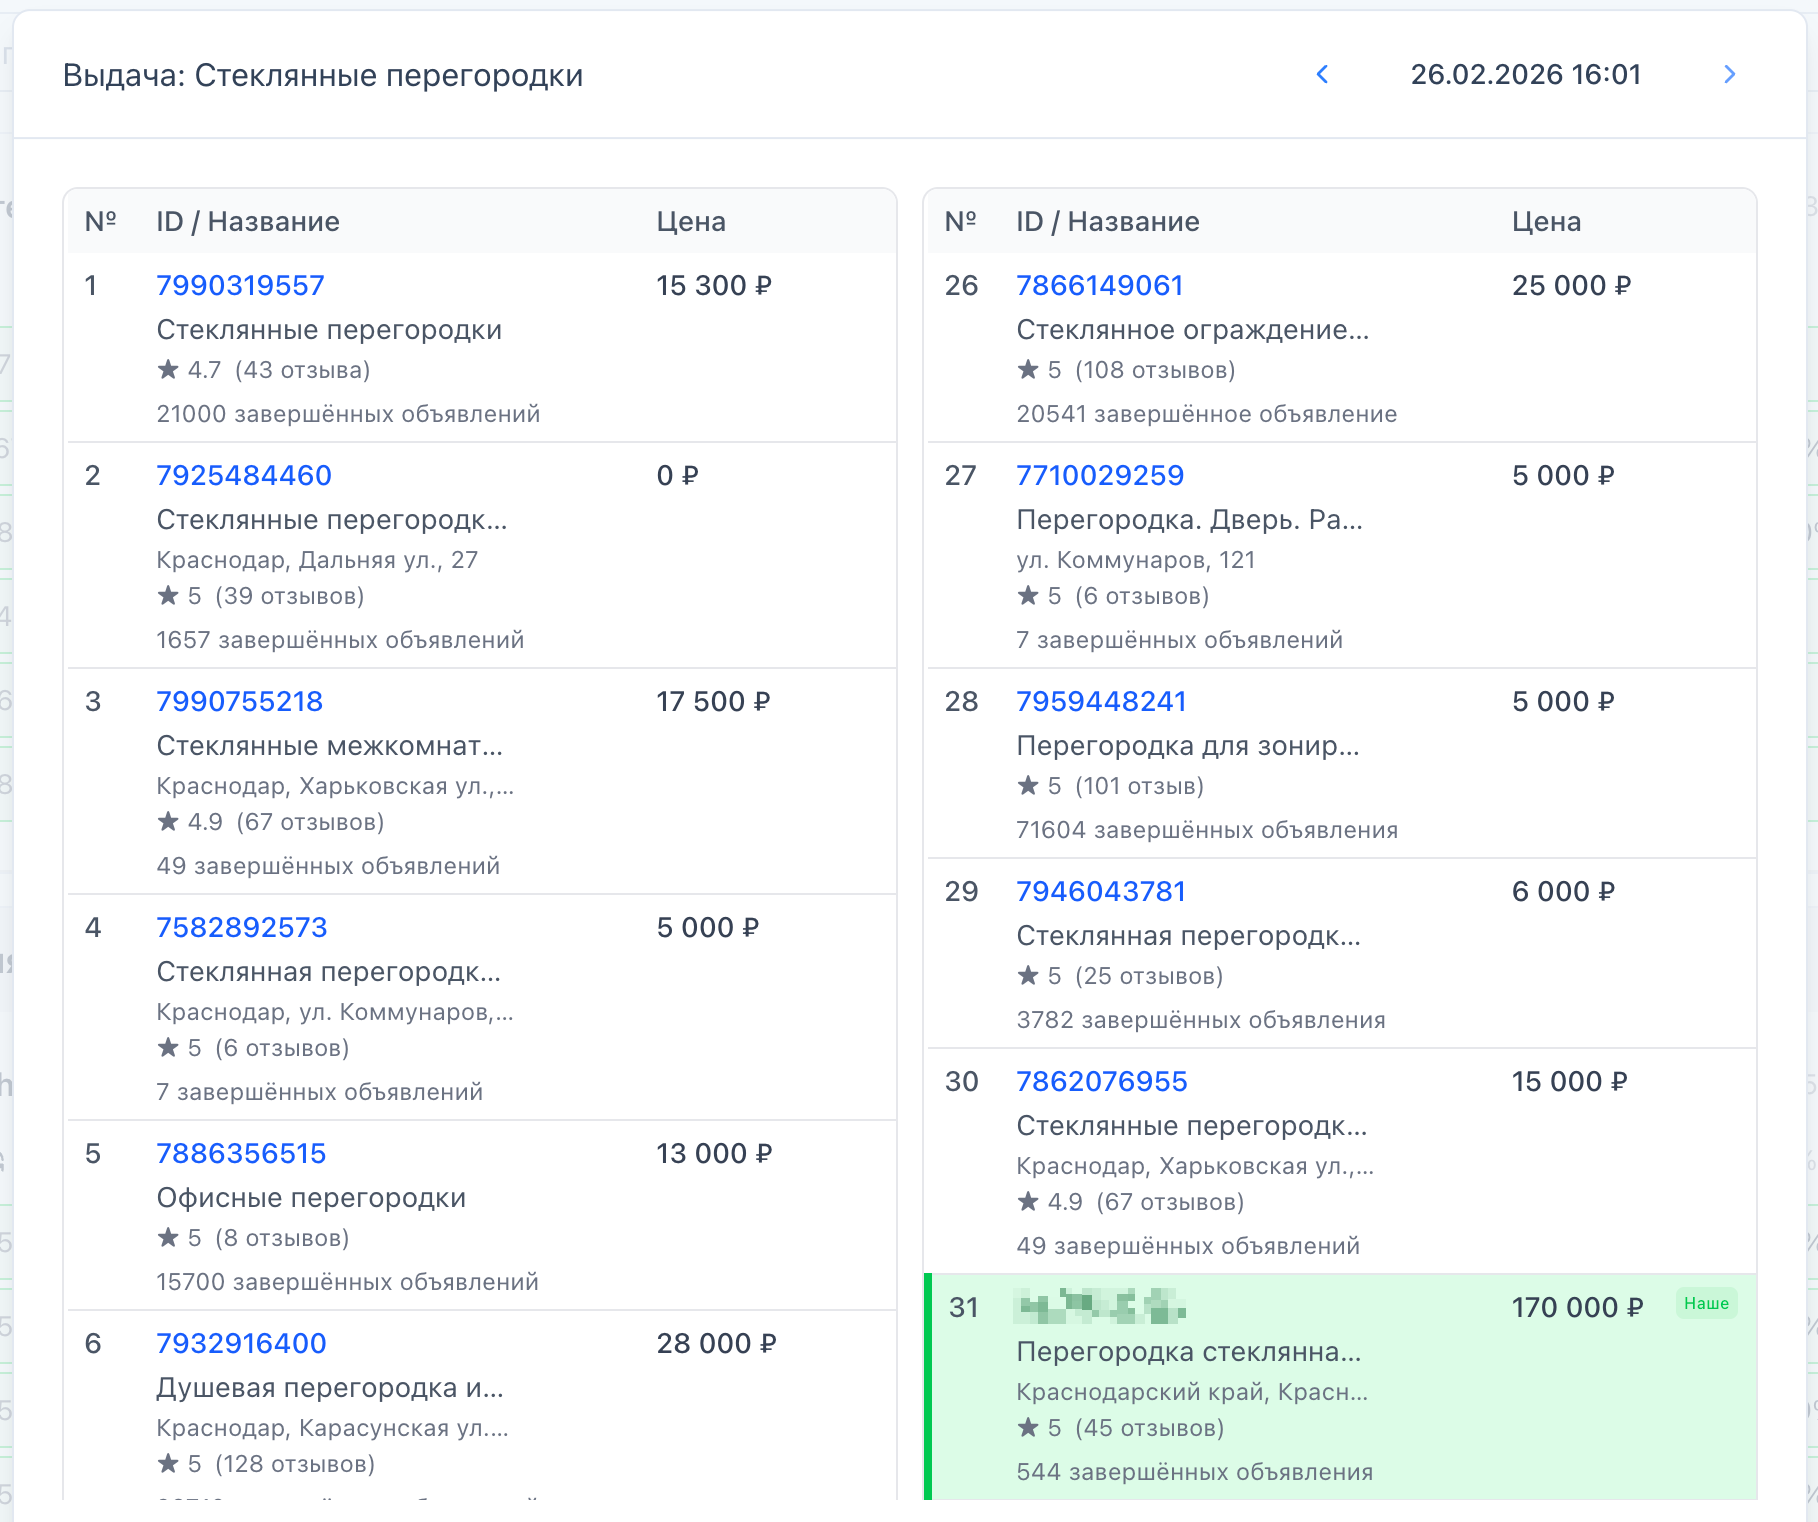Open listing ID 7990319557
The image size is (1818, 1522).
point(240,286)
